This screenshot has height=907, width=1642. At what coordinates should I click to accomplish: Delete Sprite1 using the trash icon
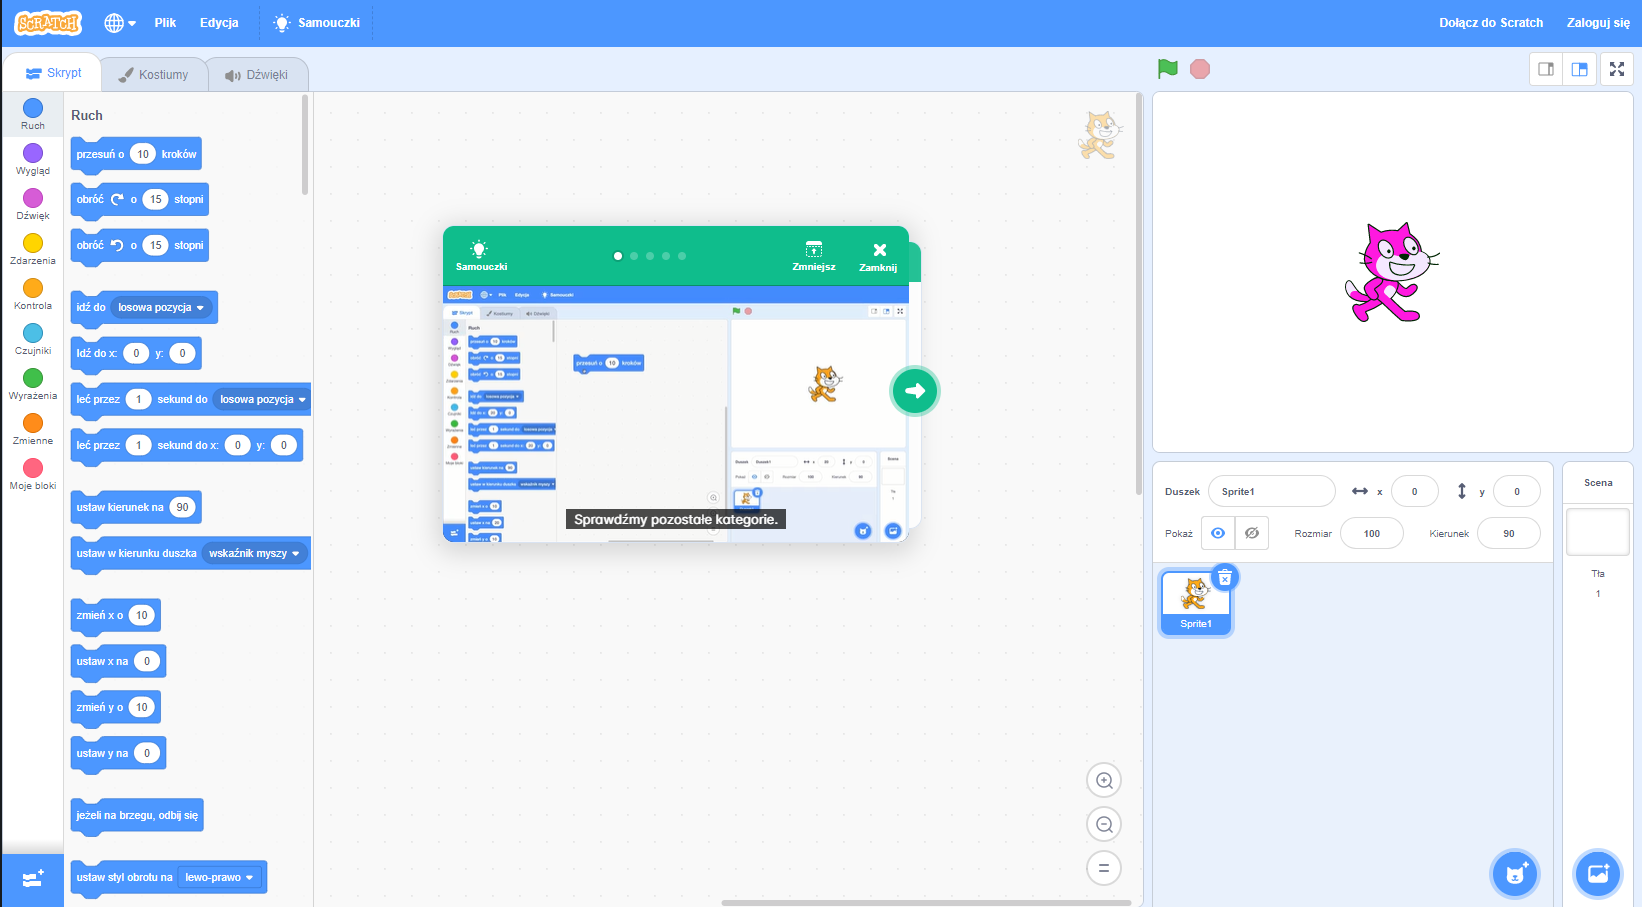(x=1225, y=578)
